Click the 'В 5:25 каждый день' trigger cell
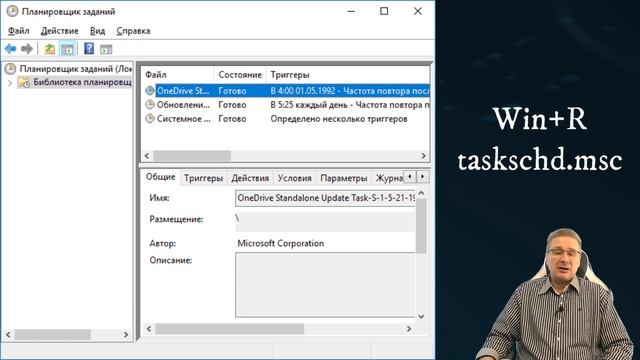Screen dimensions: 640x360 (x=350, y=104)
